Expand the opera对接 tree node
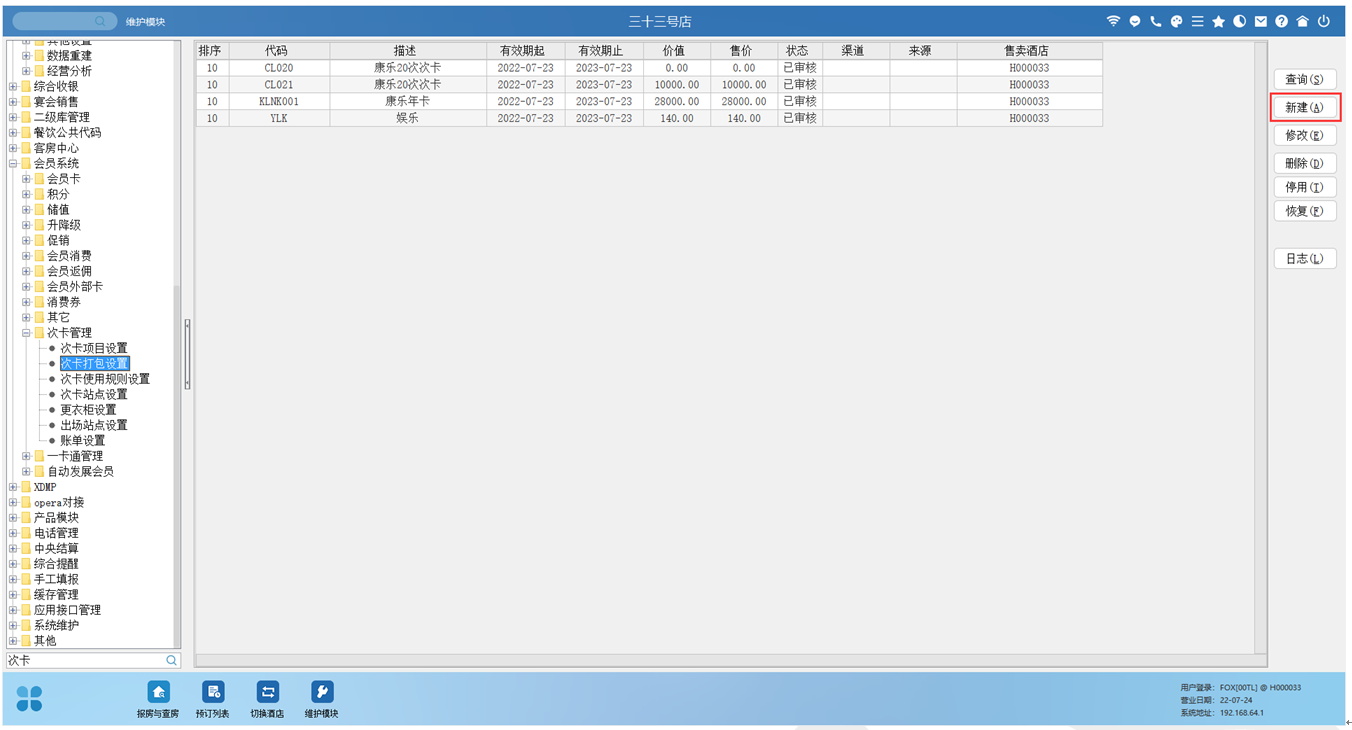The width and height of the screenshot is (1352, 730). pos(13,502)
